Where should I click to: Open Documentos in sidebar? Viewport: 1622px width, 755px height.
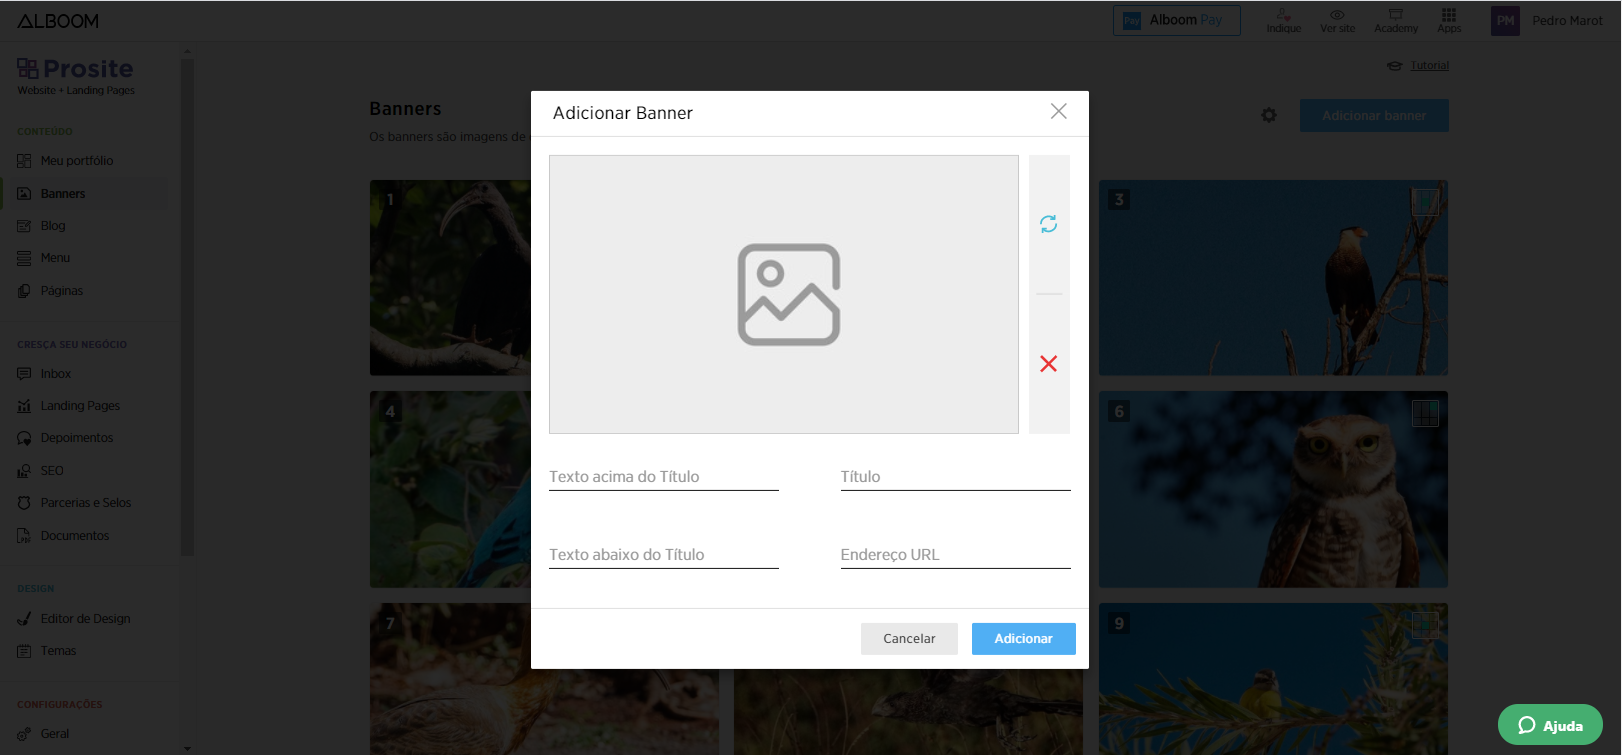75,536
